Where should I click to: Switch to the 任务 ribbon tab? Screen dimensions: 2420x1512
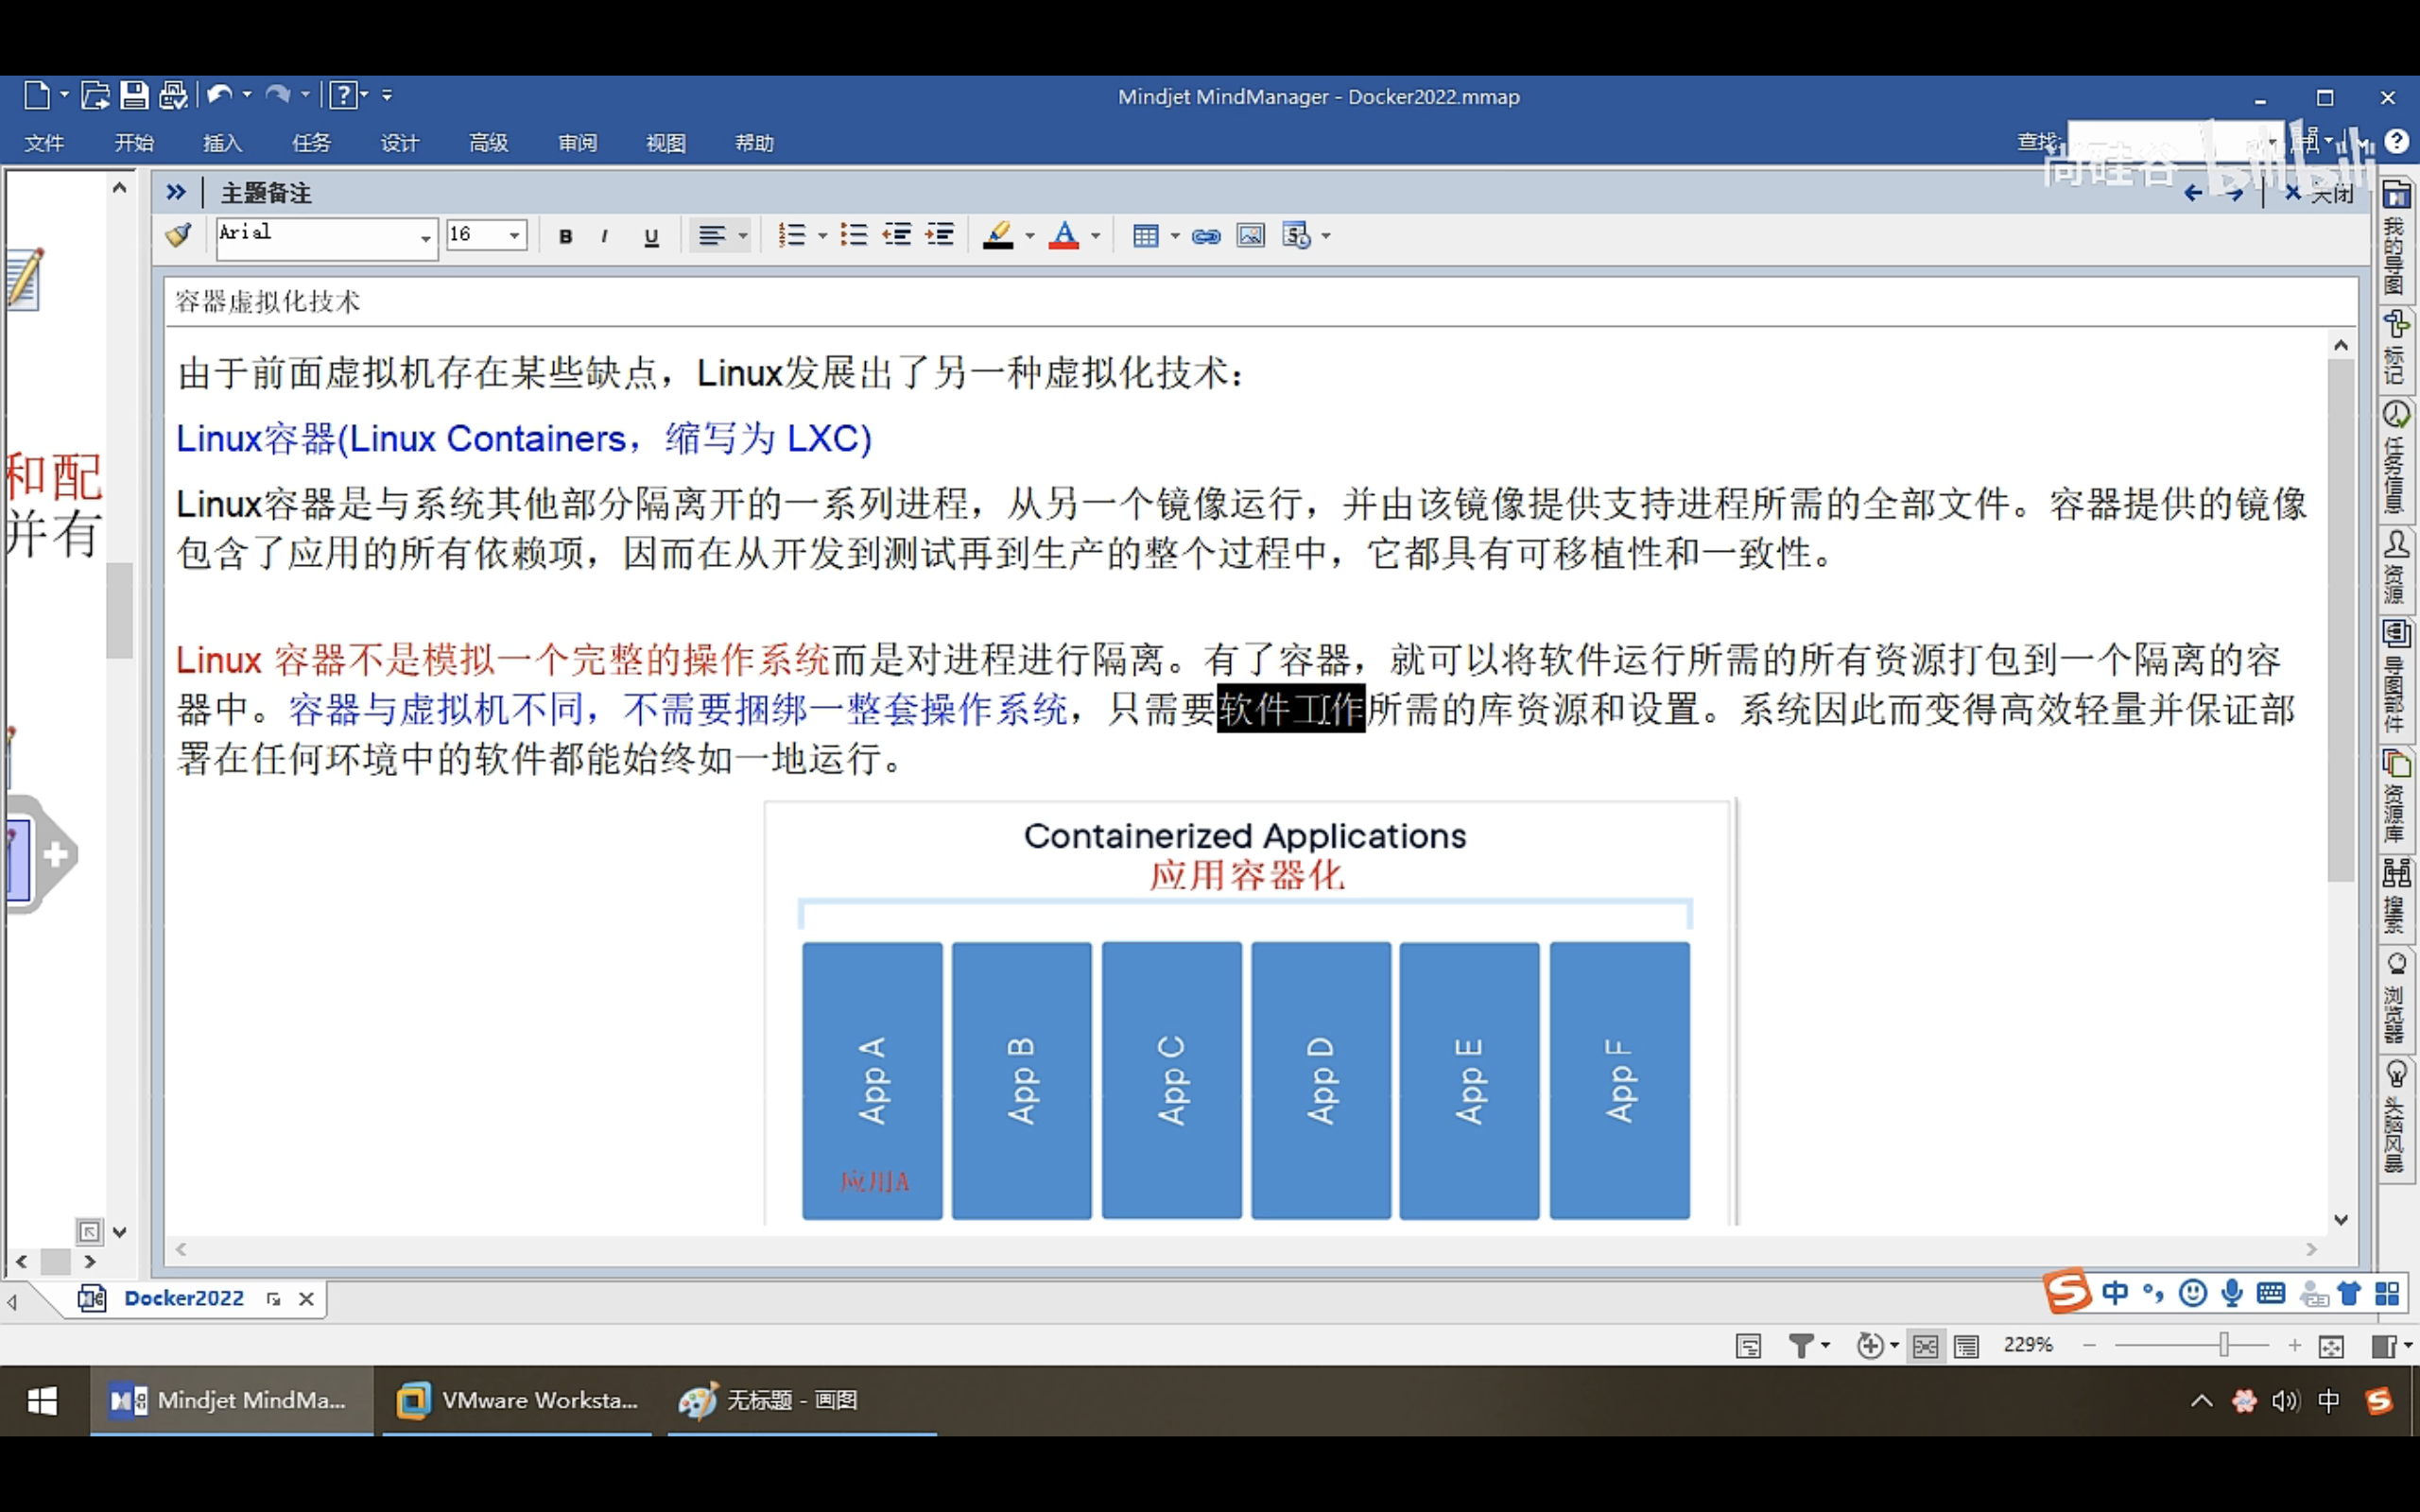tap(311, 143)
